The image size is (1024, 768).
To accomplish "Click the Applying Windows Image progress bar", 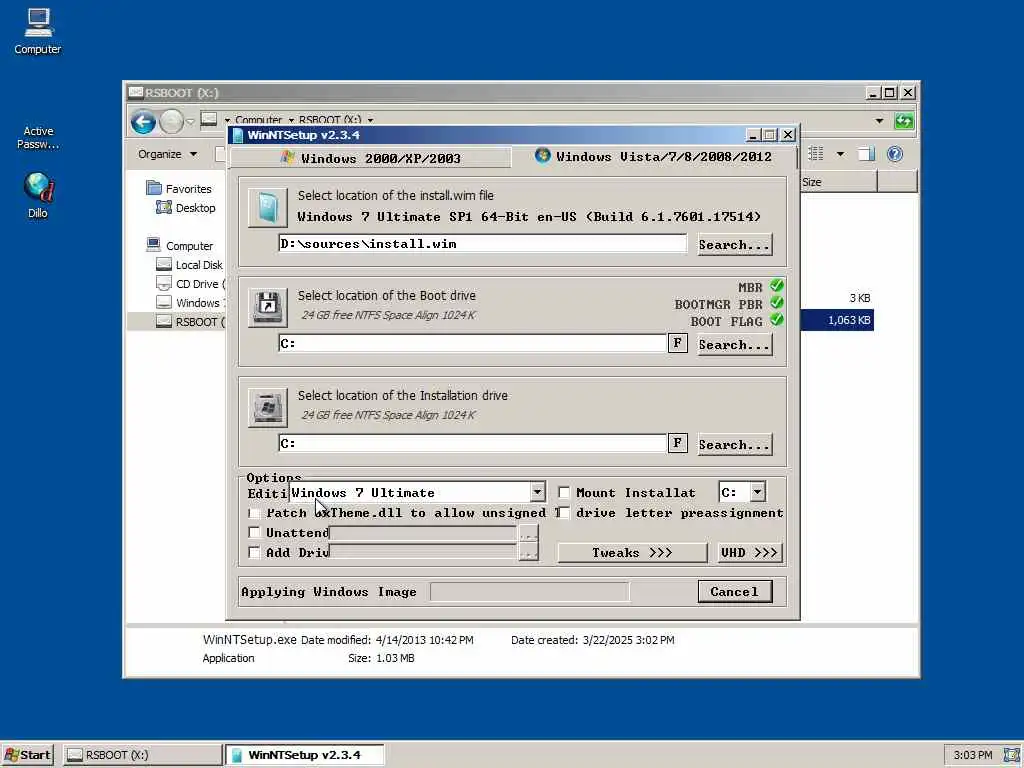I will pos(530,592).
